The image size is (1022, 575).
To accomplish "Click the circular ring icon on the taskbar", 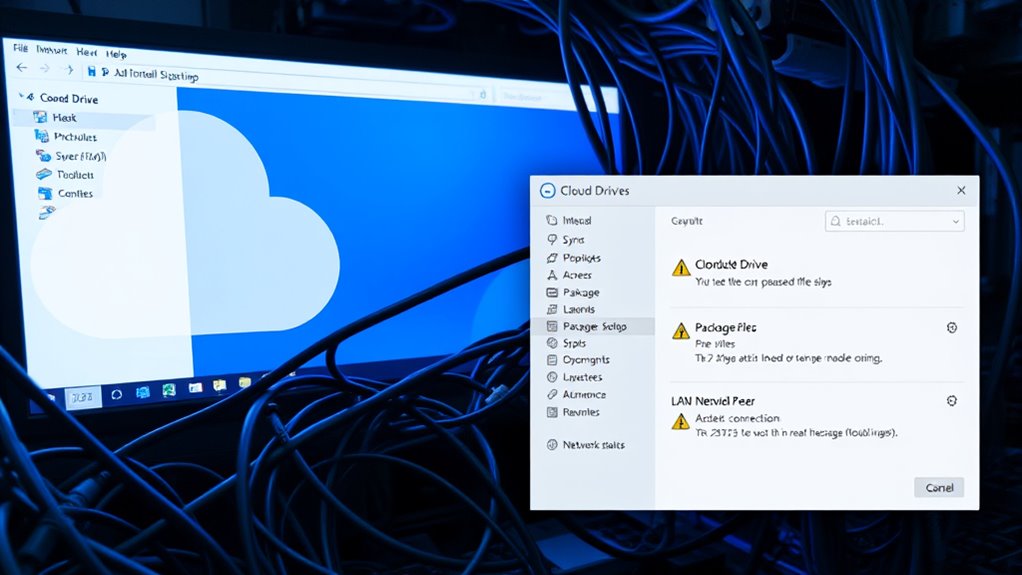I will coord(117,394).
